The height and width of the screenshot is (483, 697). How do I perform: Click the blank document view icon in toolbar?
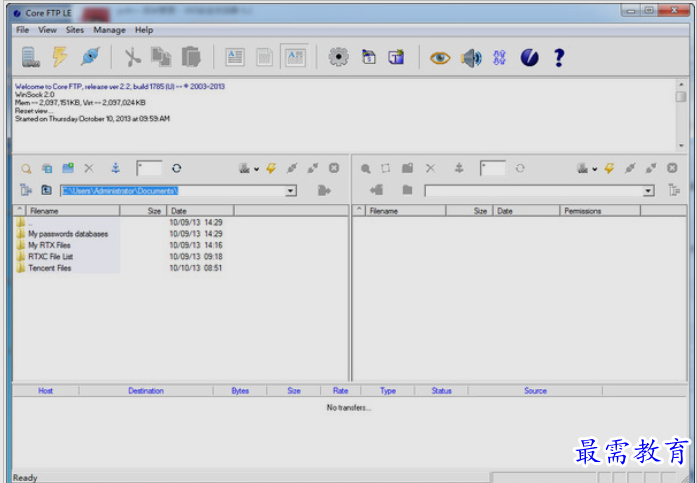(264, 57)
